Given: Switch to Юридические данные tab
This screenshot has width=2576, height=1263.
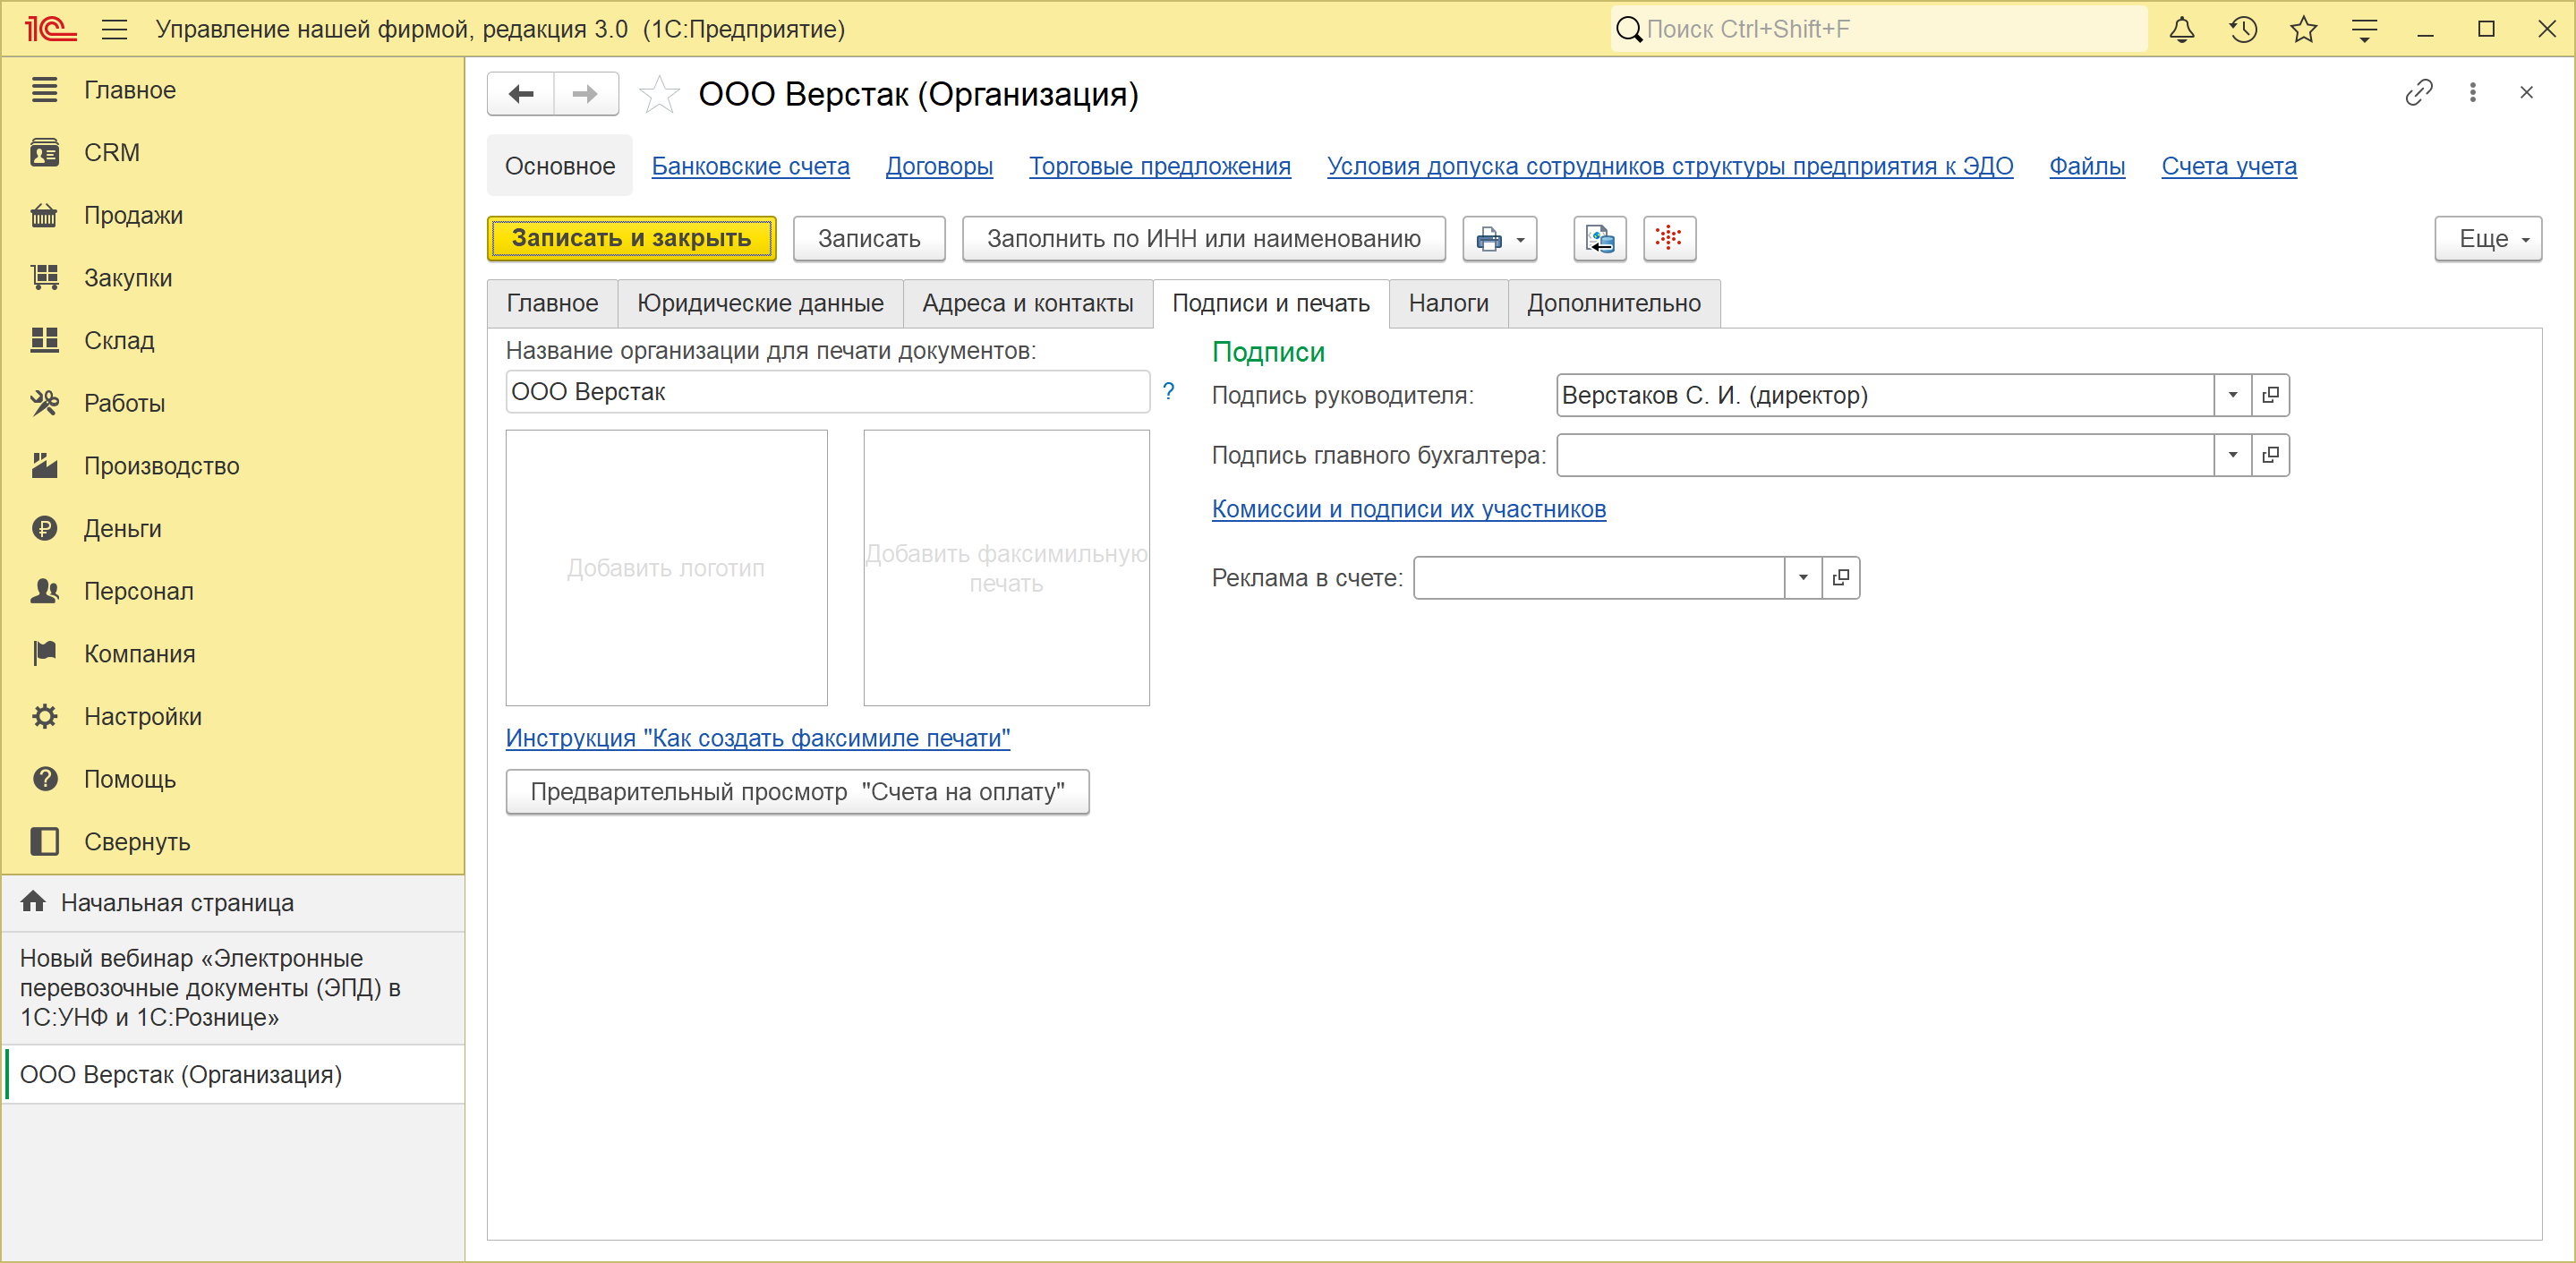Looking at the screenshot, I should (x=760, y=304).
